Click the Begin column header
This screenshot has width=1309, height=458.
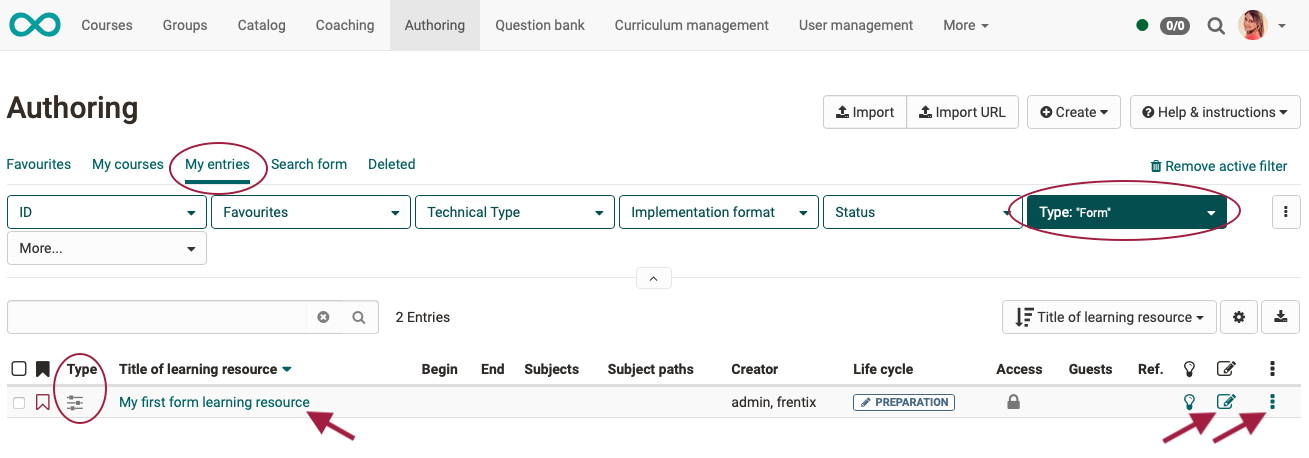pos(440,369)
